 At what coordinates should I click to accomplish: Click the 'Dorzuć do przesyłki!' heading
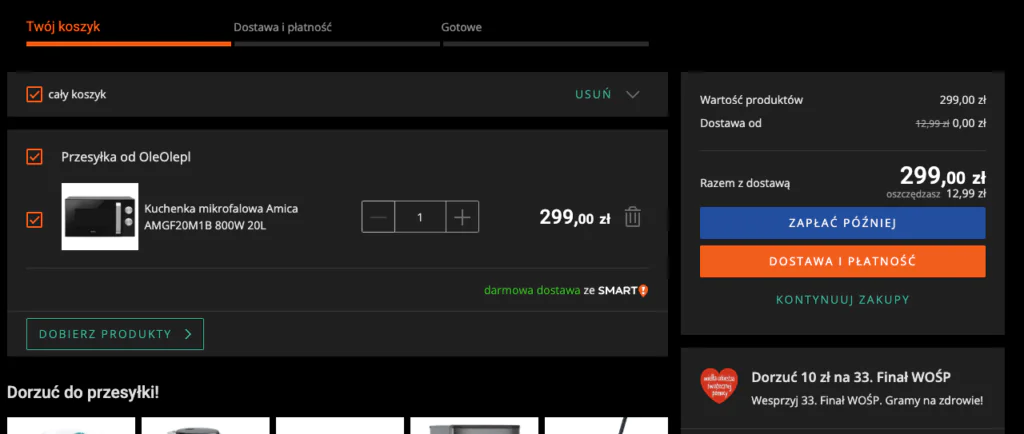(x=83, y=393)
